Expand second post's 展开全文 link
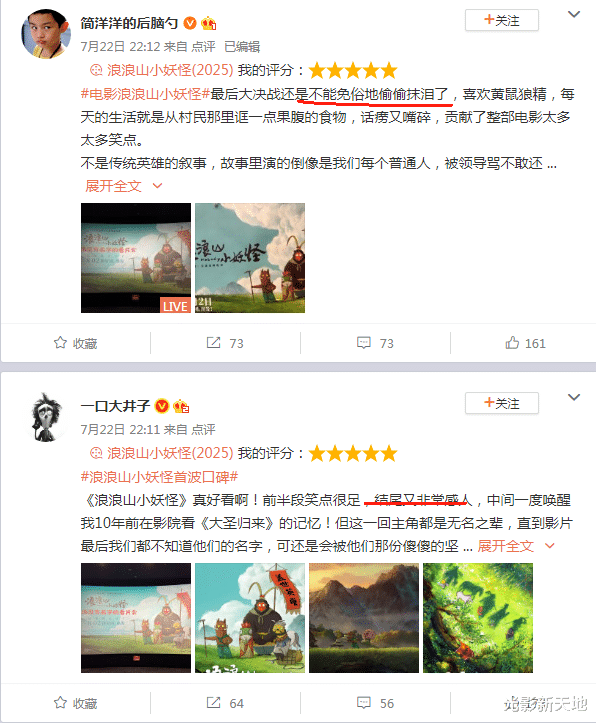This screenshot has width=596, height=723. [x=515, y=546]
